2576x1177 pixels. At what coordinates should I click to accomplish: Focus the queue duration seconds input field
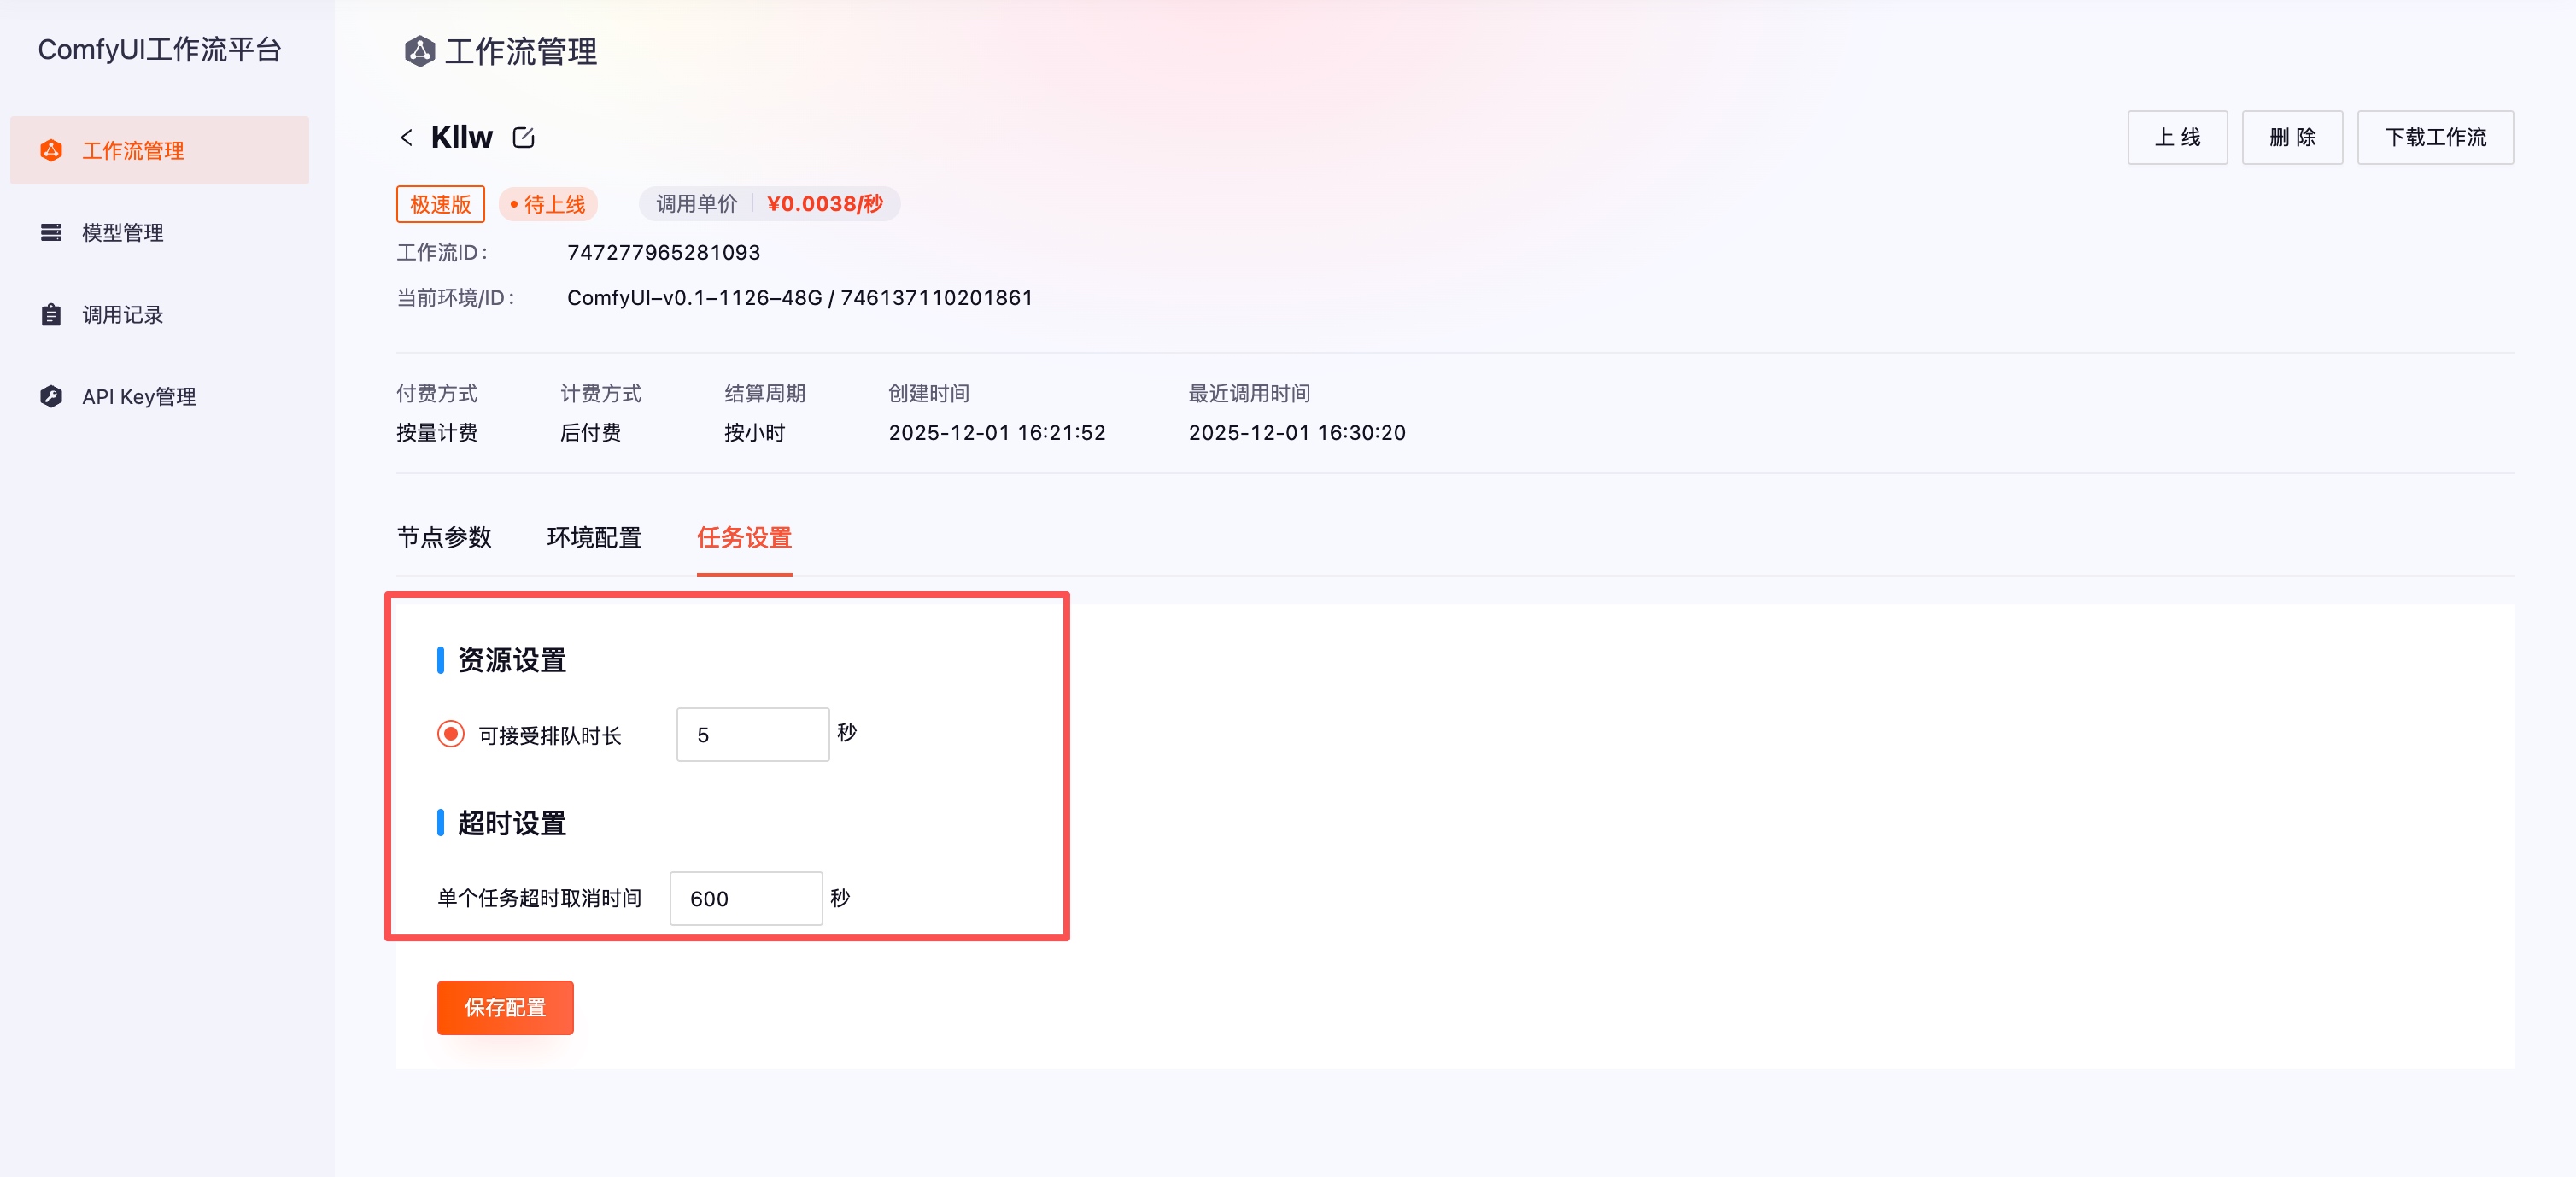752,734
